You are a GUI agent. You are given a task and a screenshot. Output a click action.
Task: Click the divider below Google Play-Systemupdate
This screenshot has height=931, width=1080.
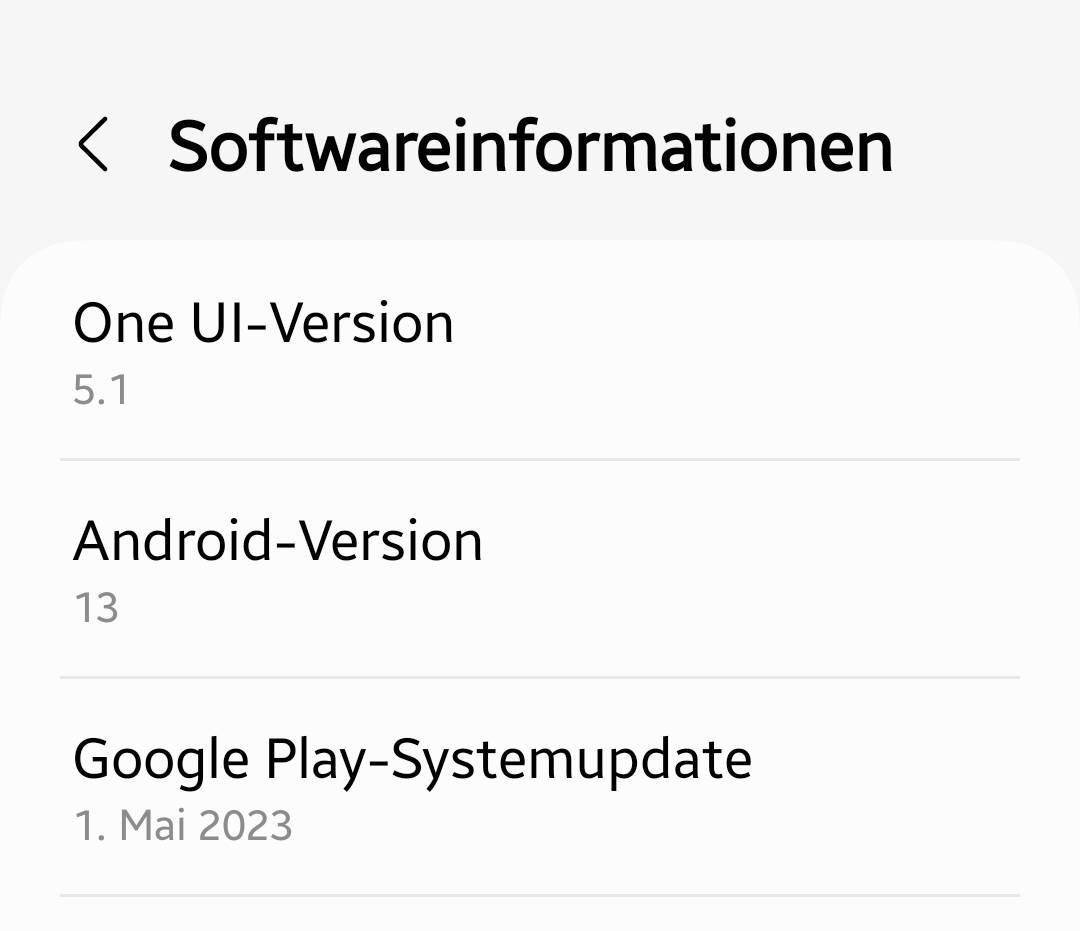pyautogui.click(x=540, y=895)
